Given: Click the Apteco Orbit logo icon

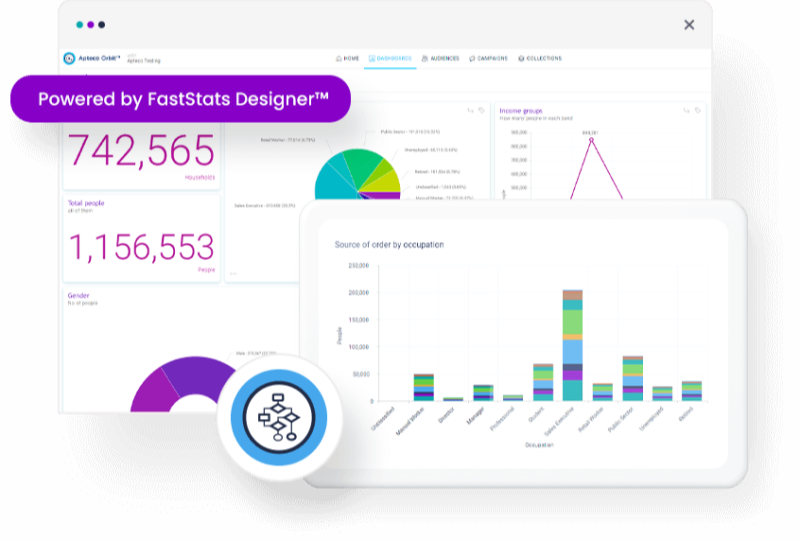Looking at the screenshot, I should coord(69,58).
